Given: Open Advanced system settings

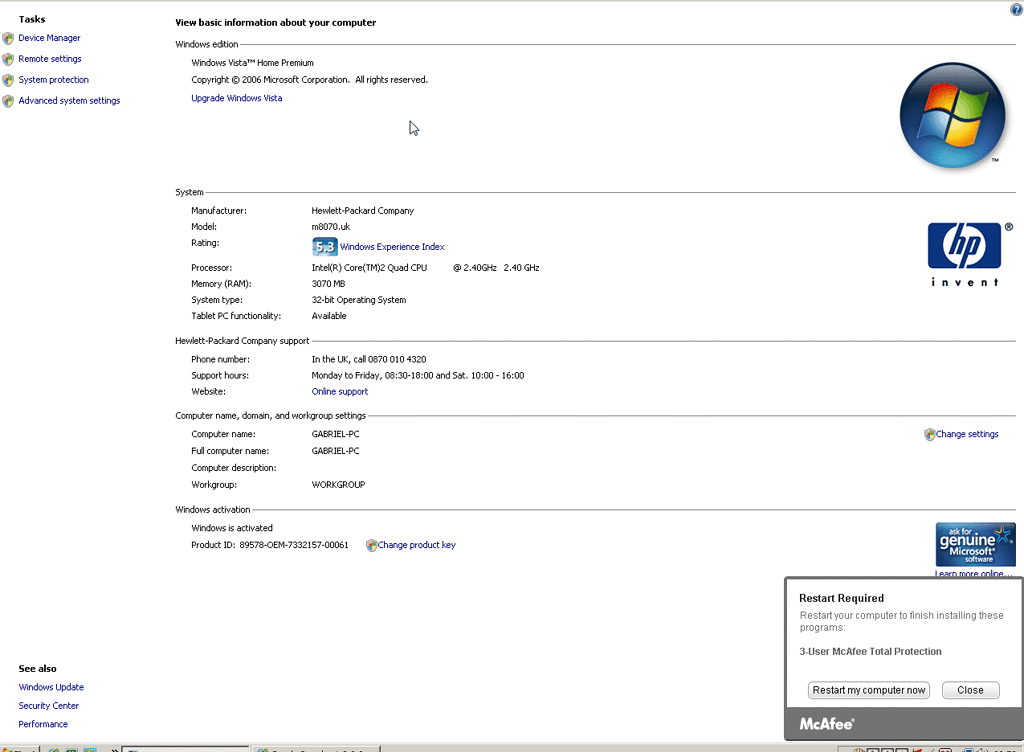Looking at the screenshot, I should 69,100.
